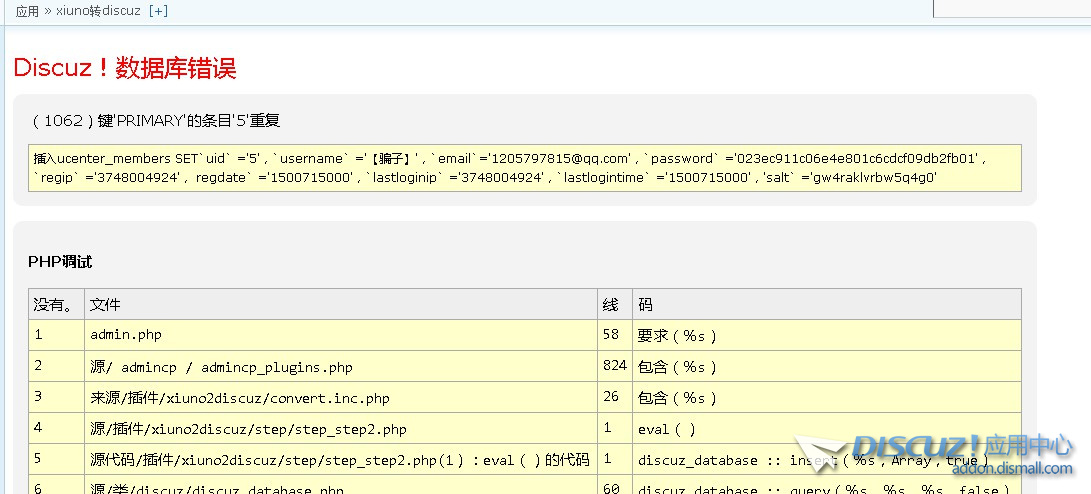Click line number 26 cell

click(615, 397)
